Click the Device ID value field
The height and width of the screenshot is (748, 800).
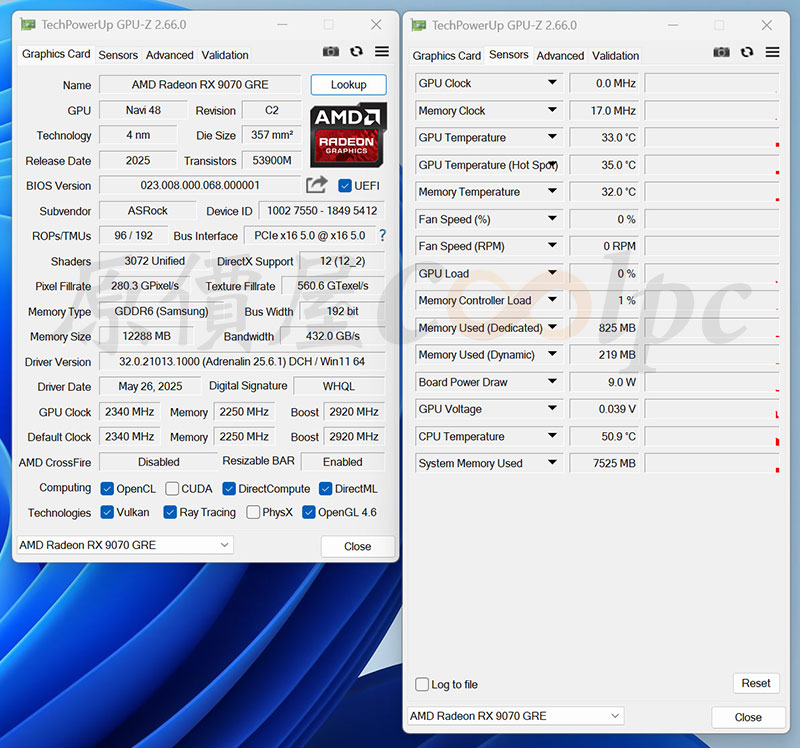(x=322, y=211)
